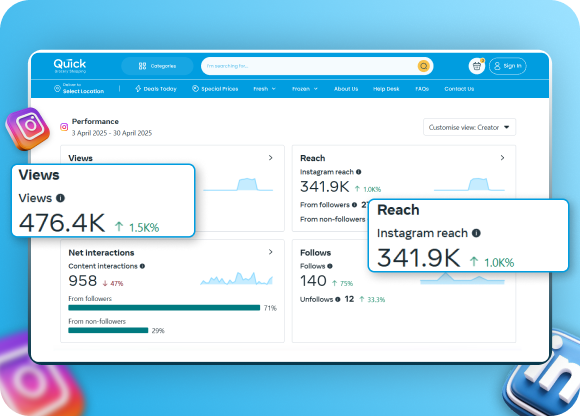Click the Quick logo in the header
Screen dimensions: 580x416
(x=70, y=65)
